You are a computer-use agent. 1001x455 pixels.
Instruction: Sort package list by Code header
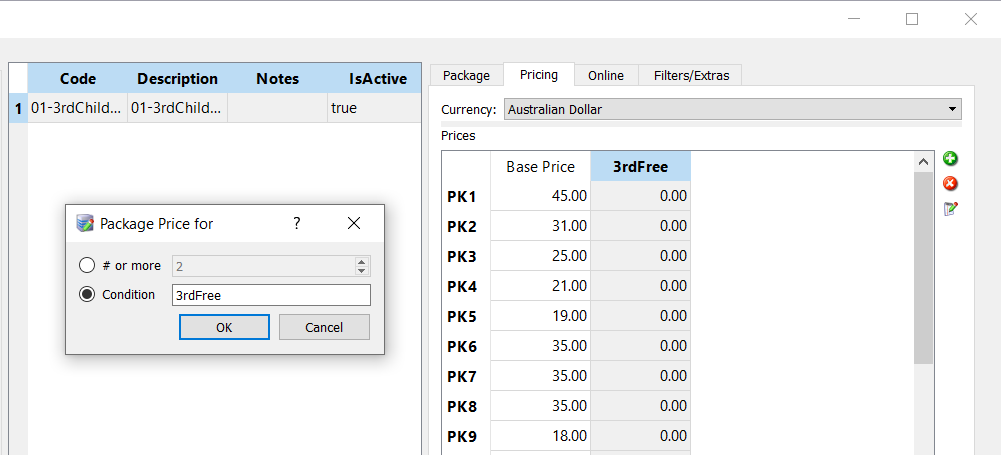(78, 78)
